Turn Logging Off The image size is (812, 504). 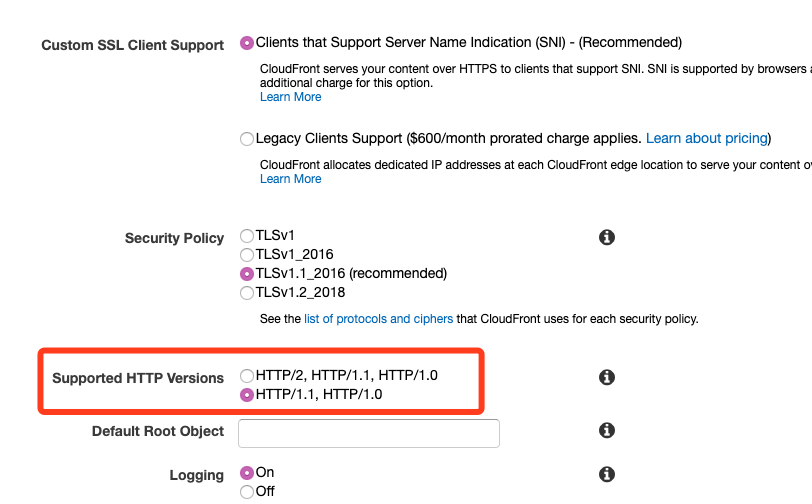[247, 492]
